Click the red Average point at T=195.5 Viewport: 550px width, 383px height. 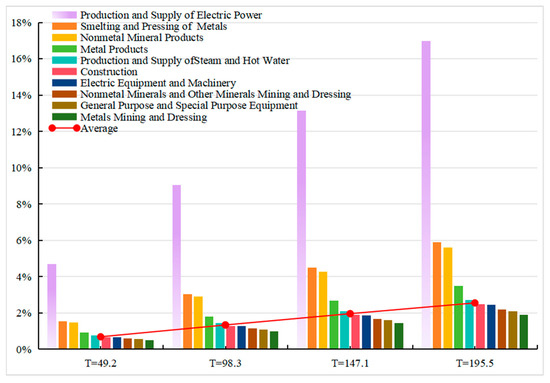(x=475, y=303)
